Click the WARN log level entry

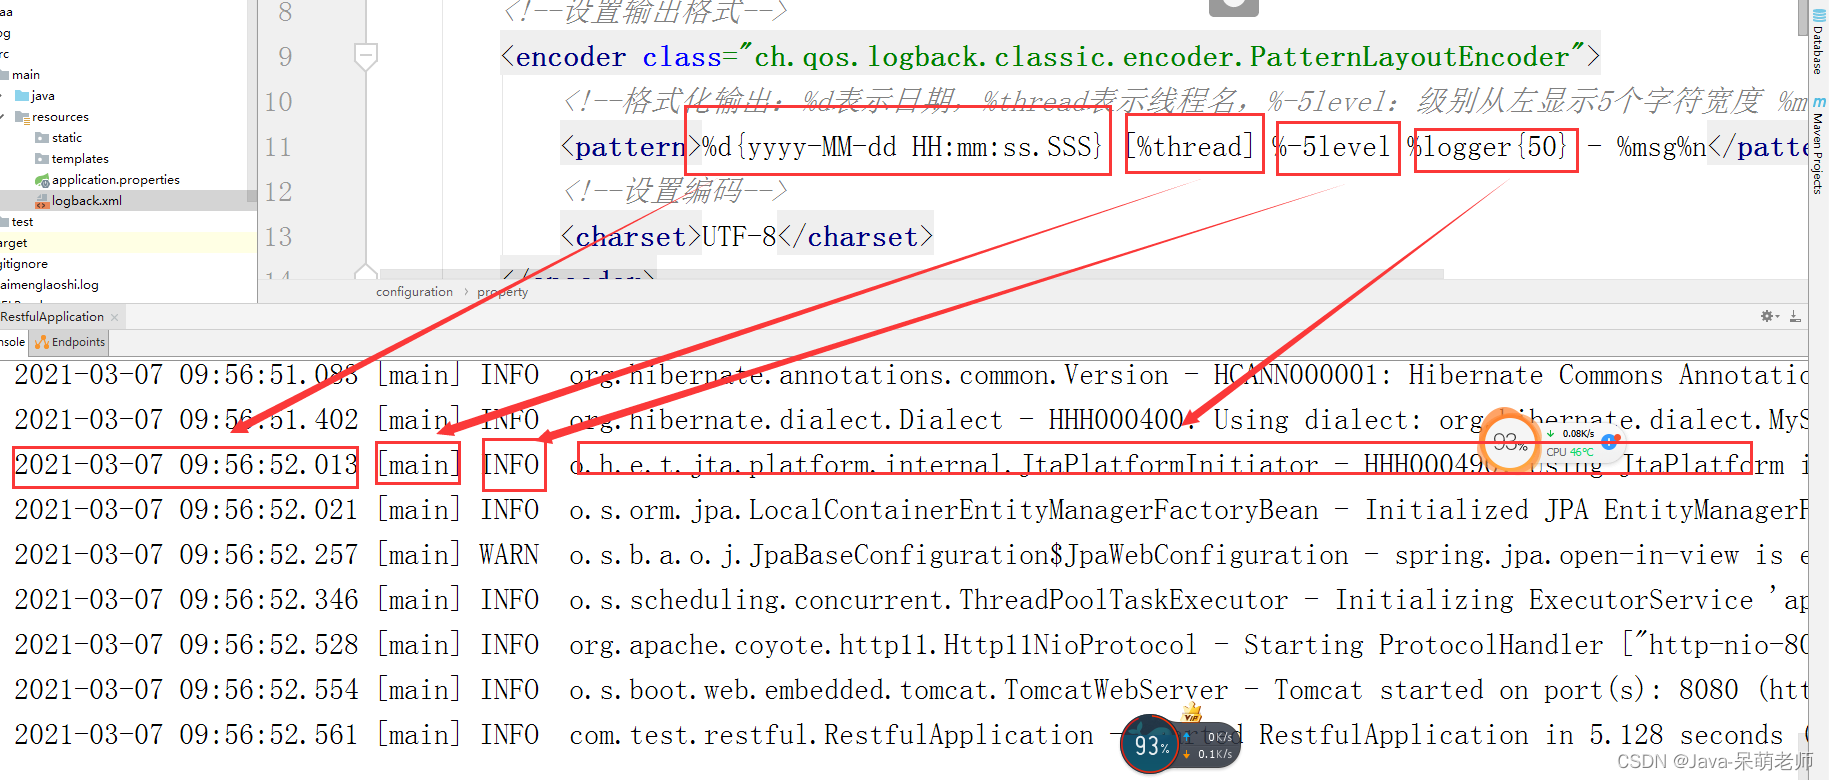[509, 555]
